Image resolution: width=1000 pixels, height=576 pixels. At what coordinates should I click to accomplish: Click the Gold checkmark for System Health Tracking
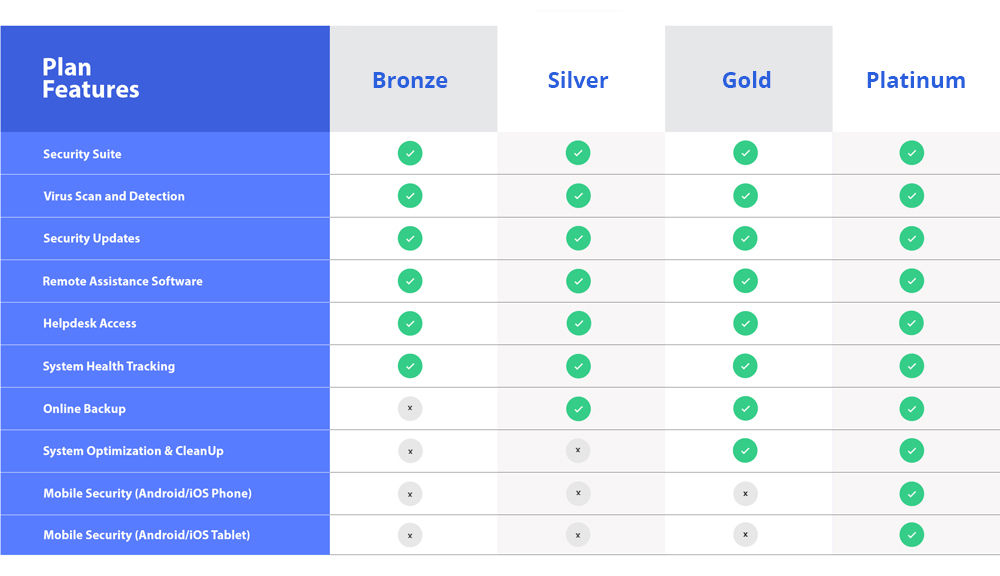pyautogui.click(x=746, y=366)
